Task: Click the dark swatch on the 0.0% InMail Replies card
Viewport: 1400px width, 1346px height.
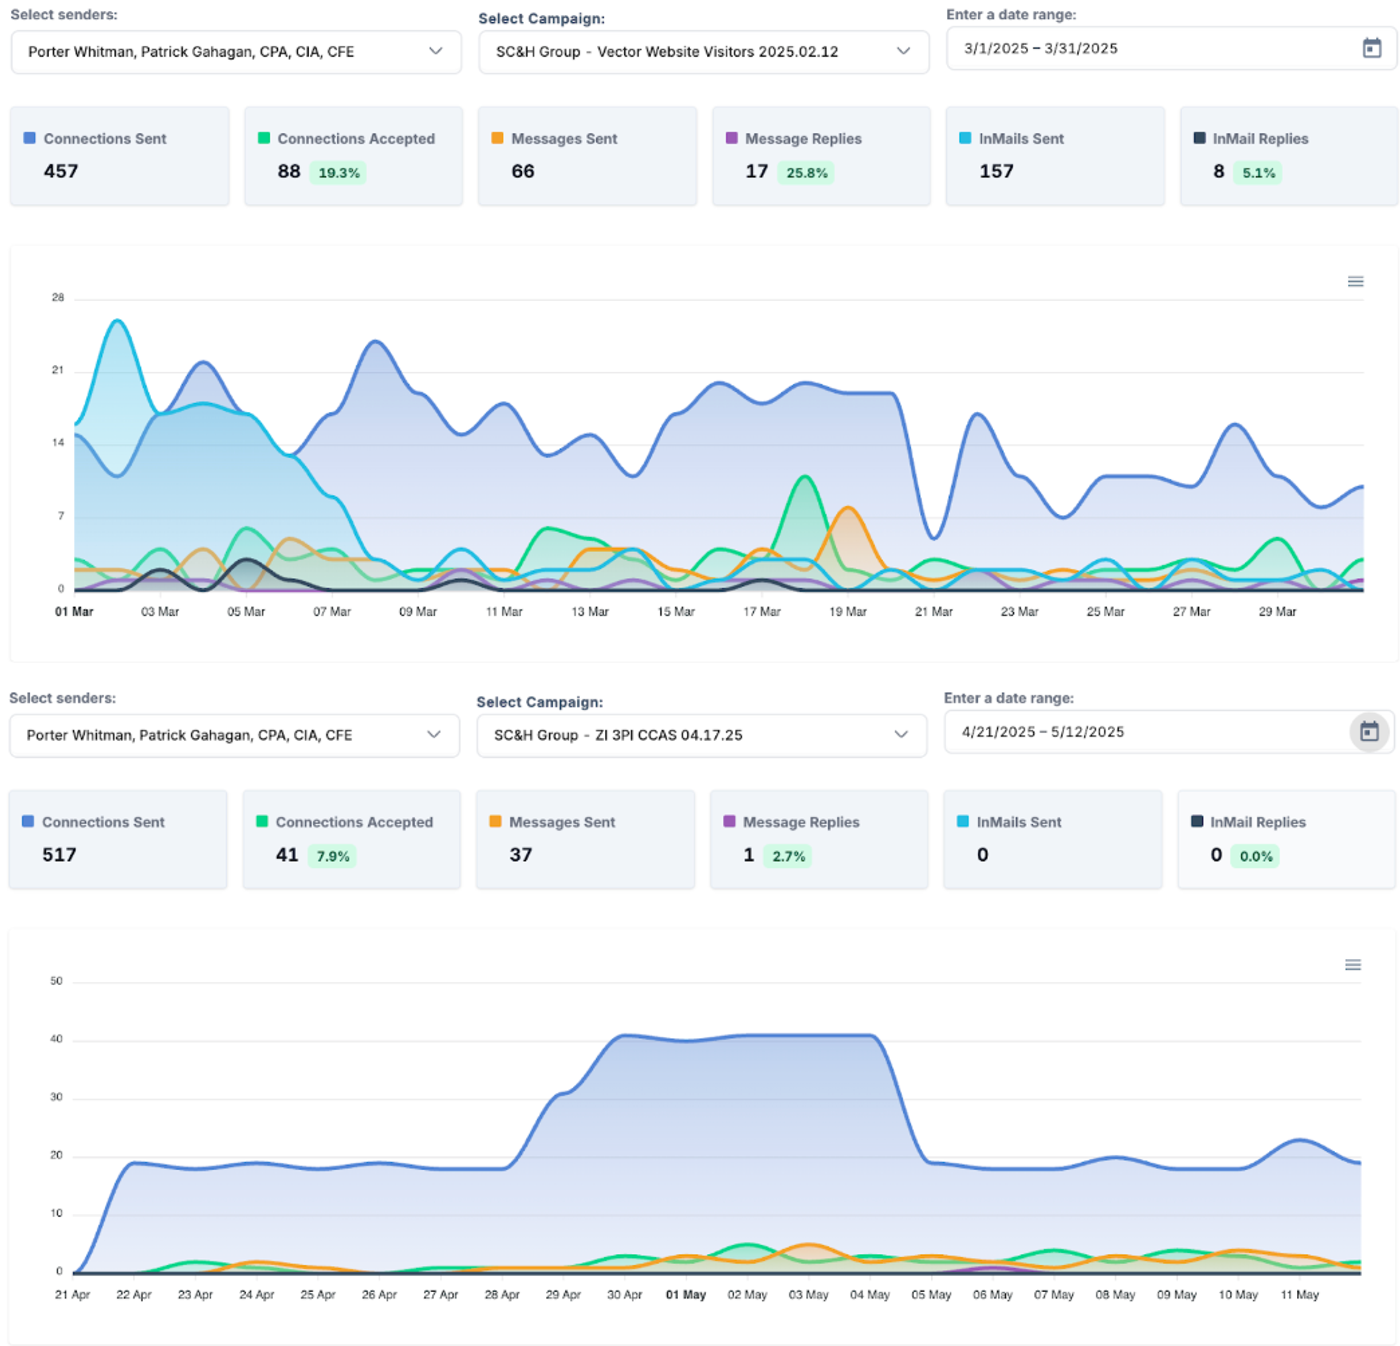Action: (1197, 821)
